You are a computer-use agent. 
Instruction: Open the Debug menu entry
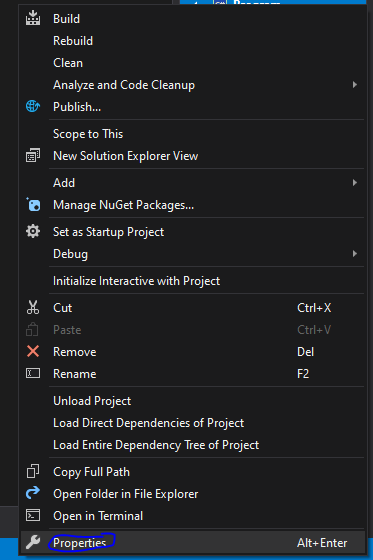pos(192,254)
